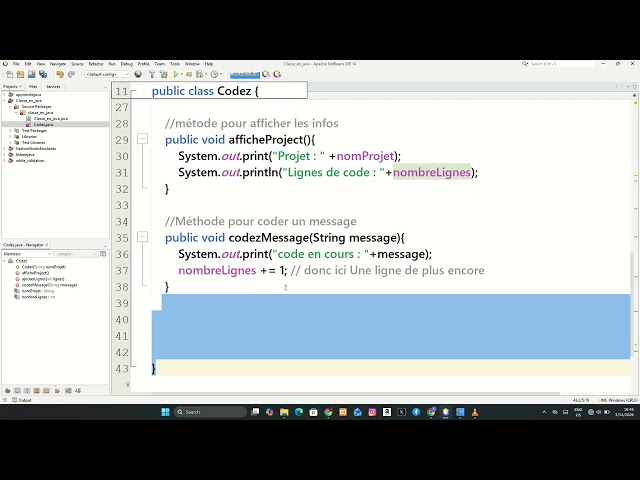Open VLC media player from the taskbar

(x=475, y=412)
